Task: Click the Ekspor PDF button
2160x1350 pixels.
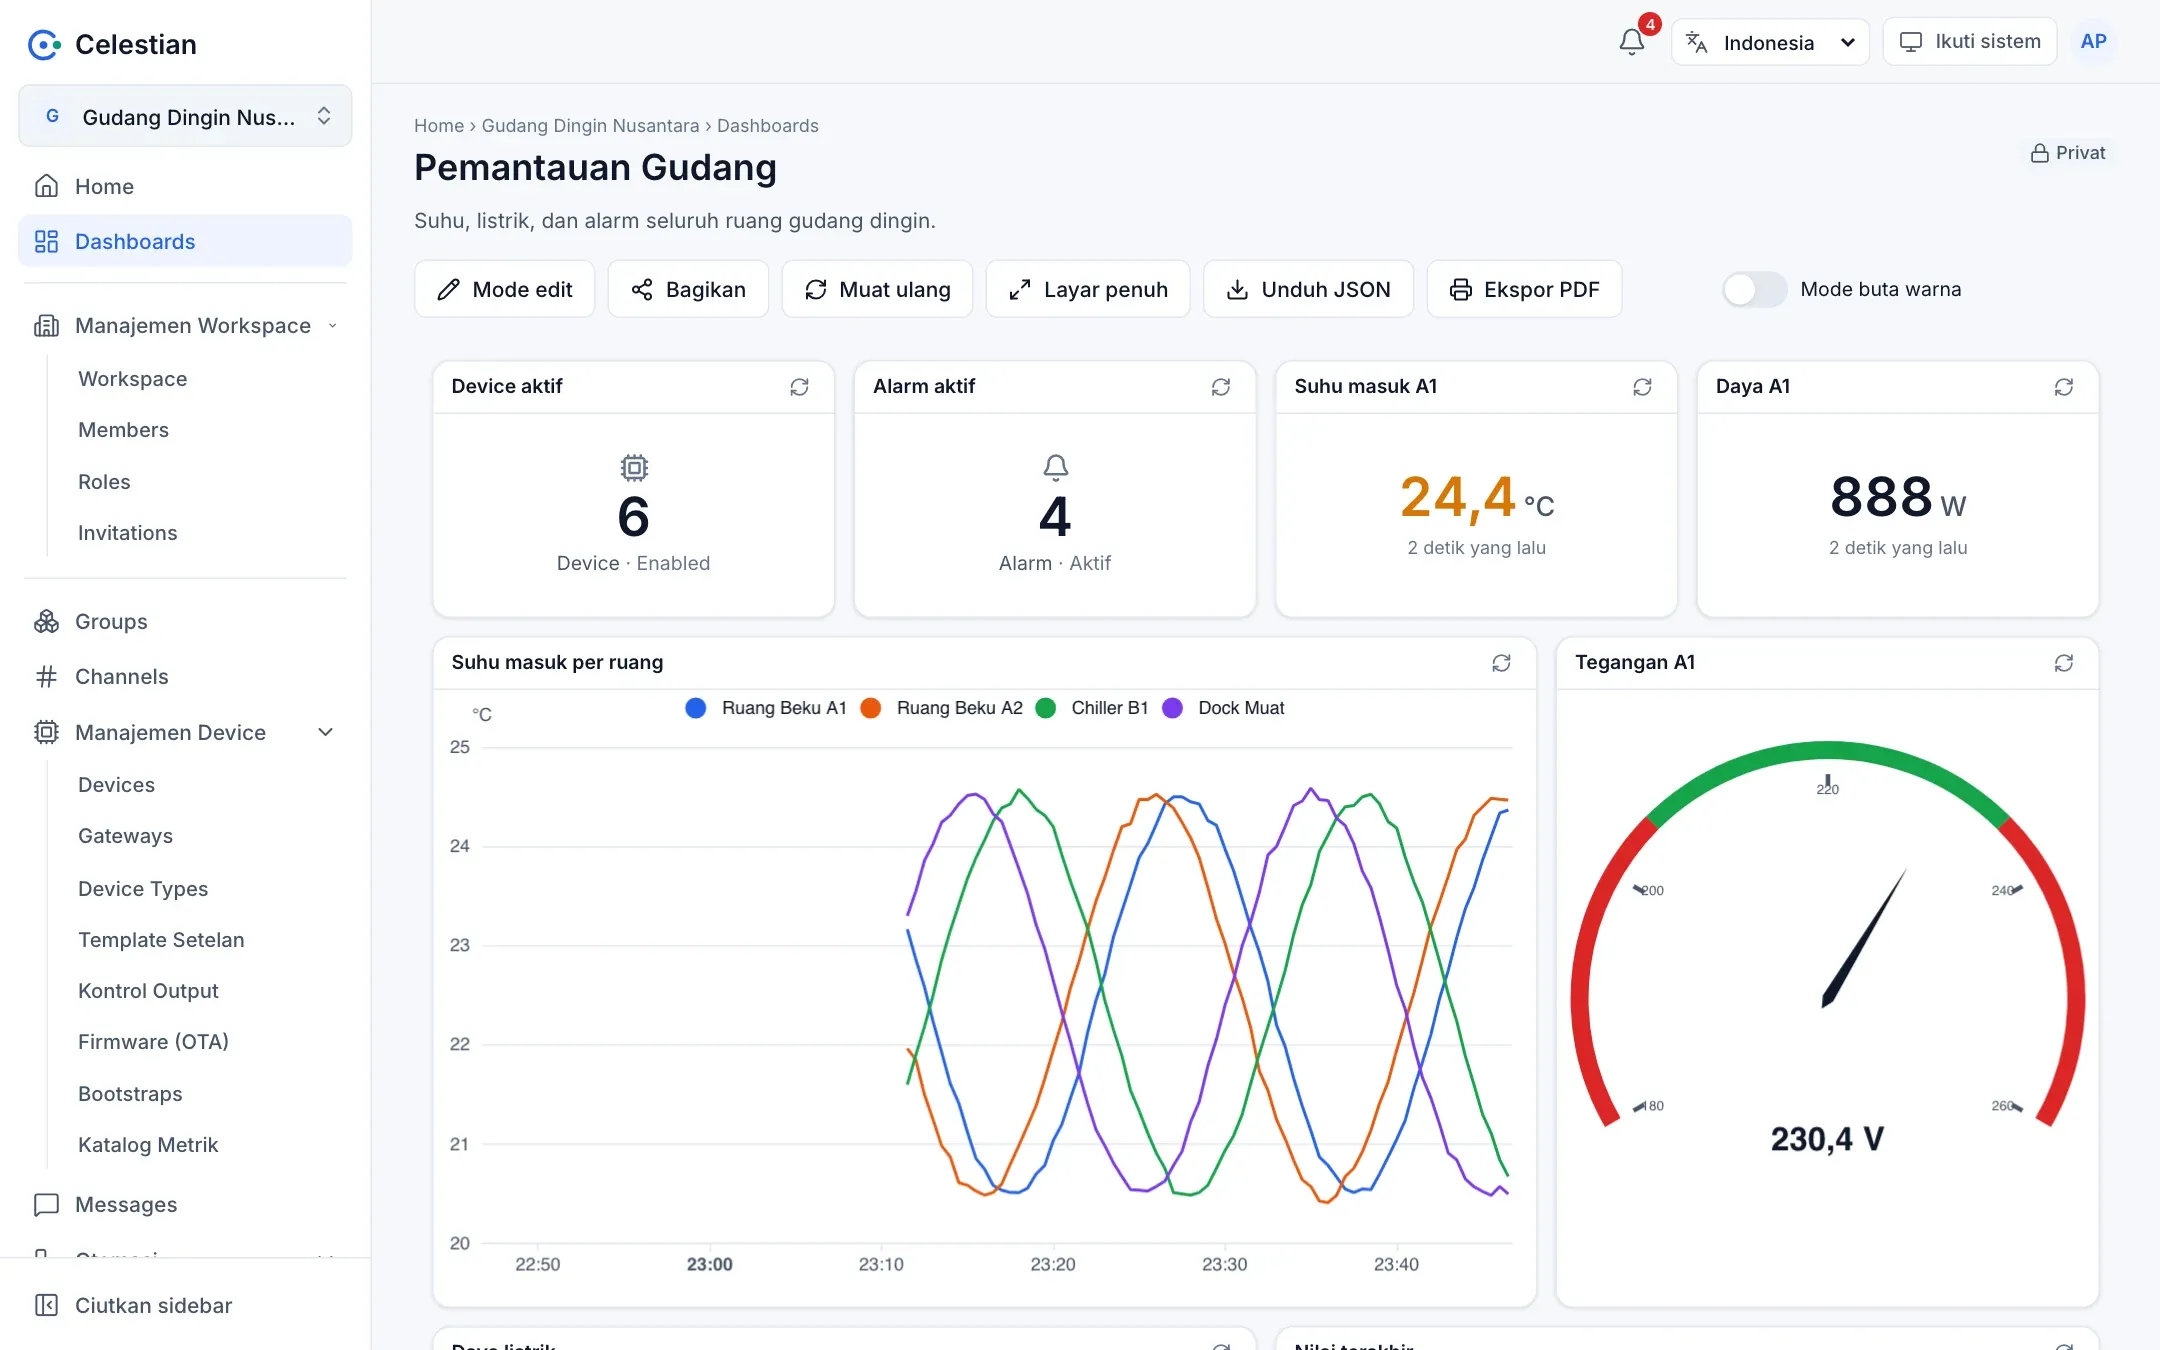Action: tap(1524, 289)
